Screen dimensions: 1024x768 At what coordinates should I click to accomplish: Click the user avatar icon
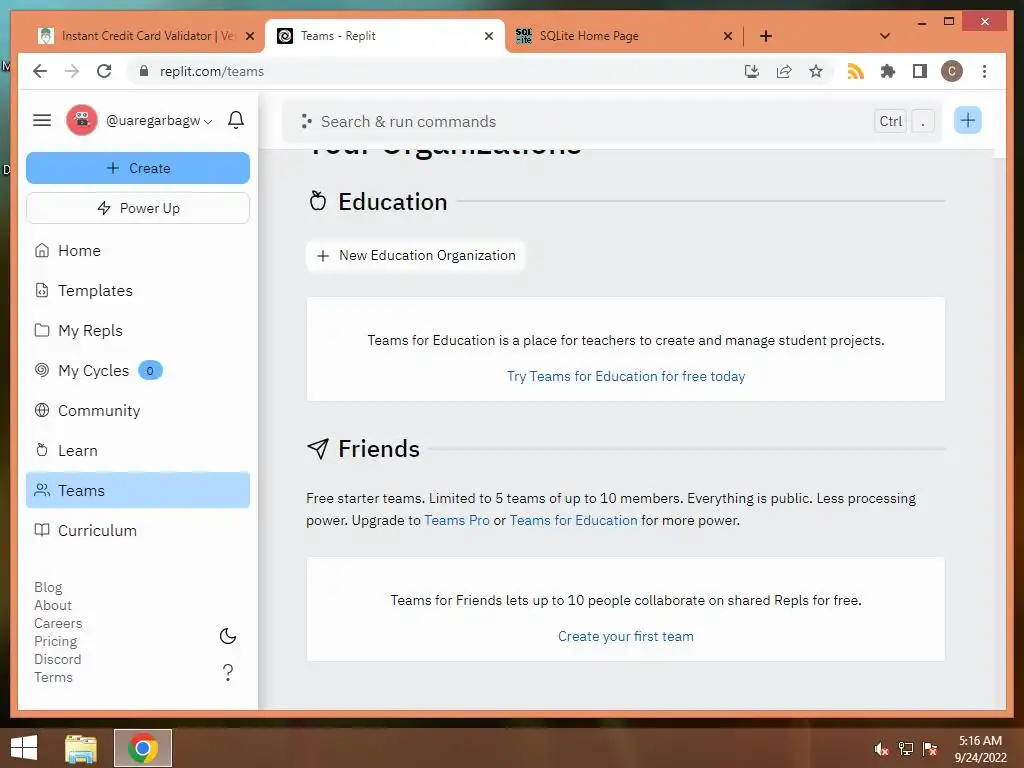tap(82, 120)
